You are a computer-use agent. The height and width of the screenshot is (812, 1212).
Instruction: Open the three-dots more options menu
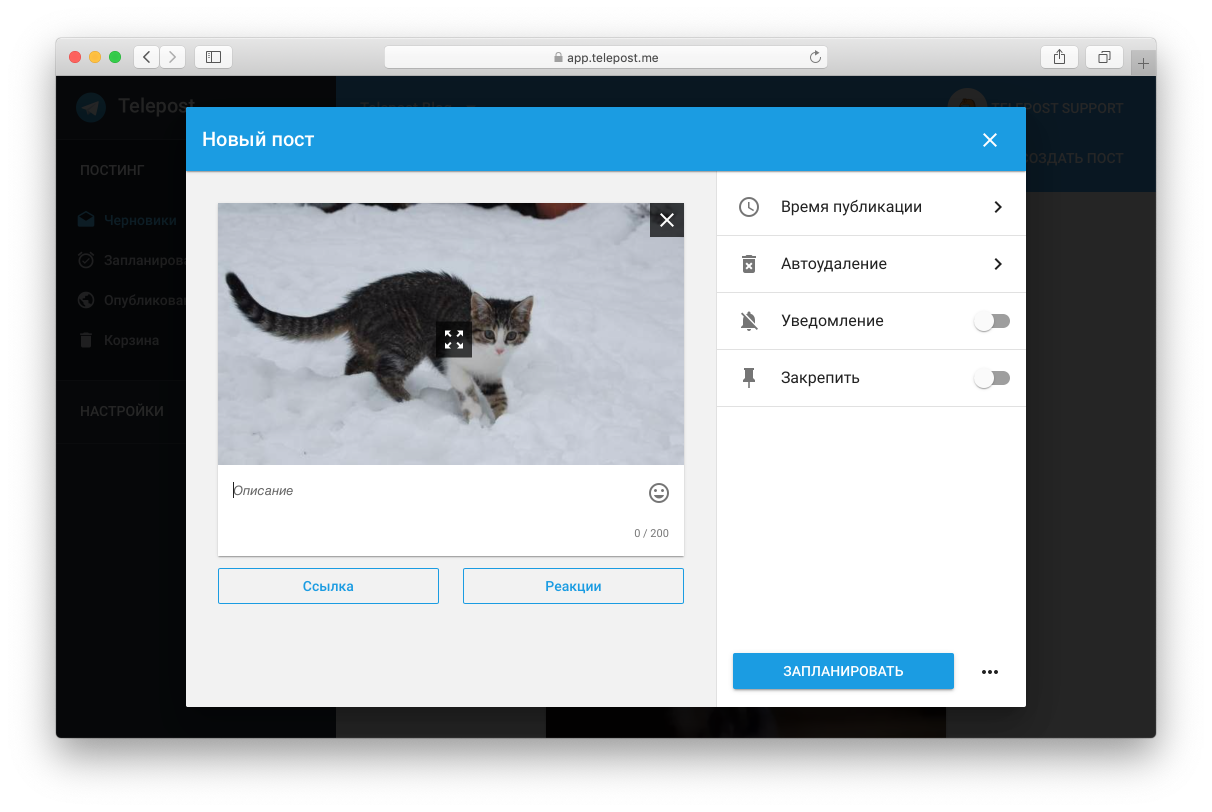click(990, 672)
